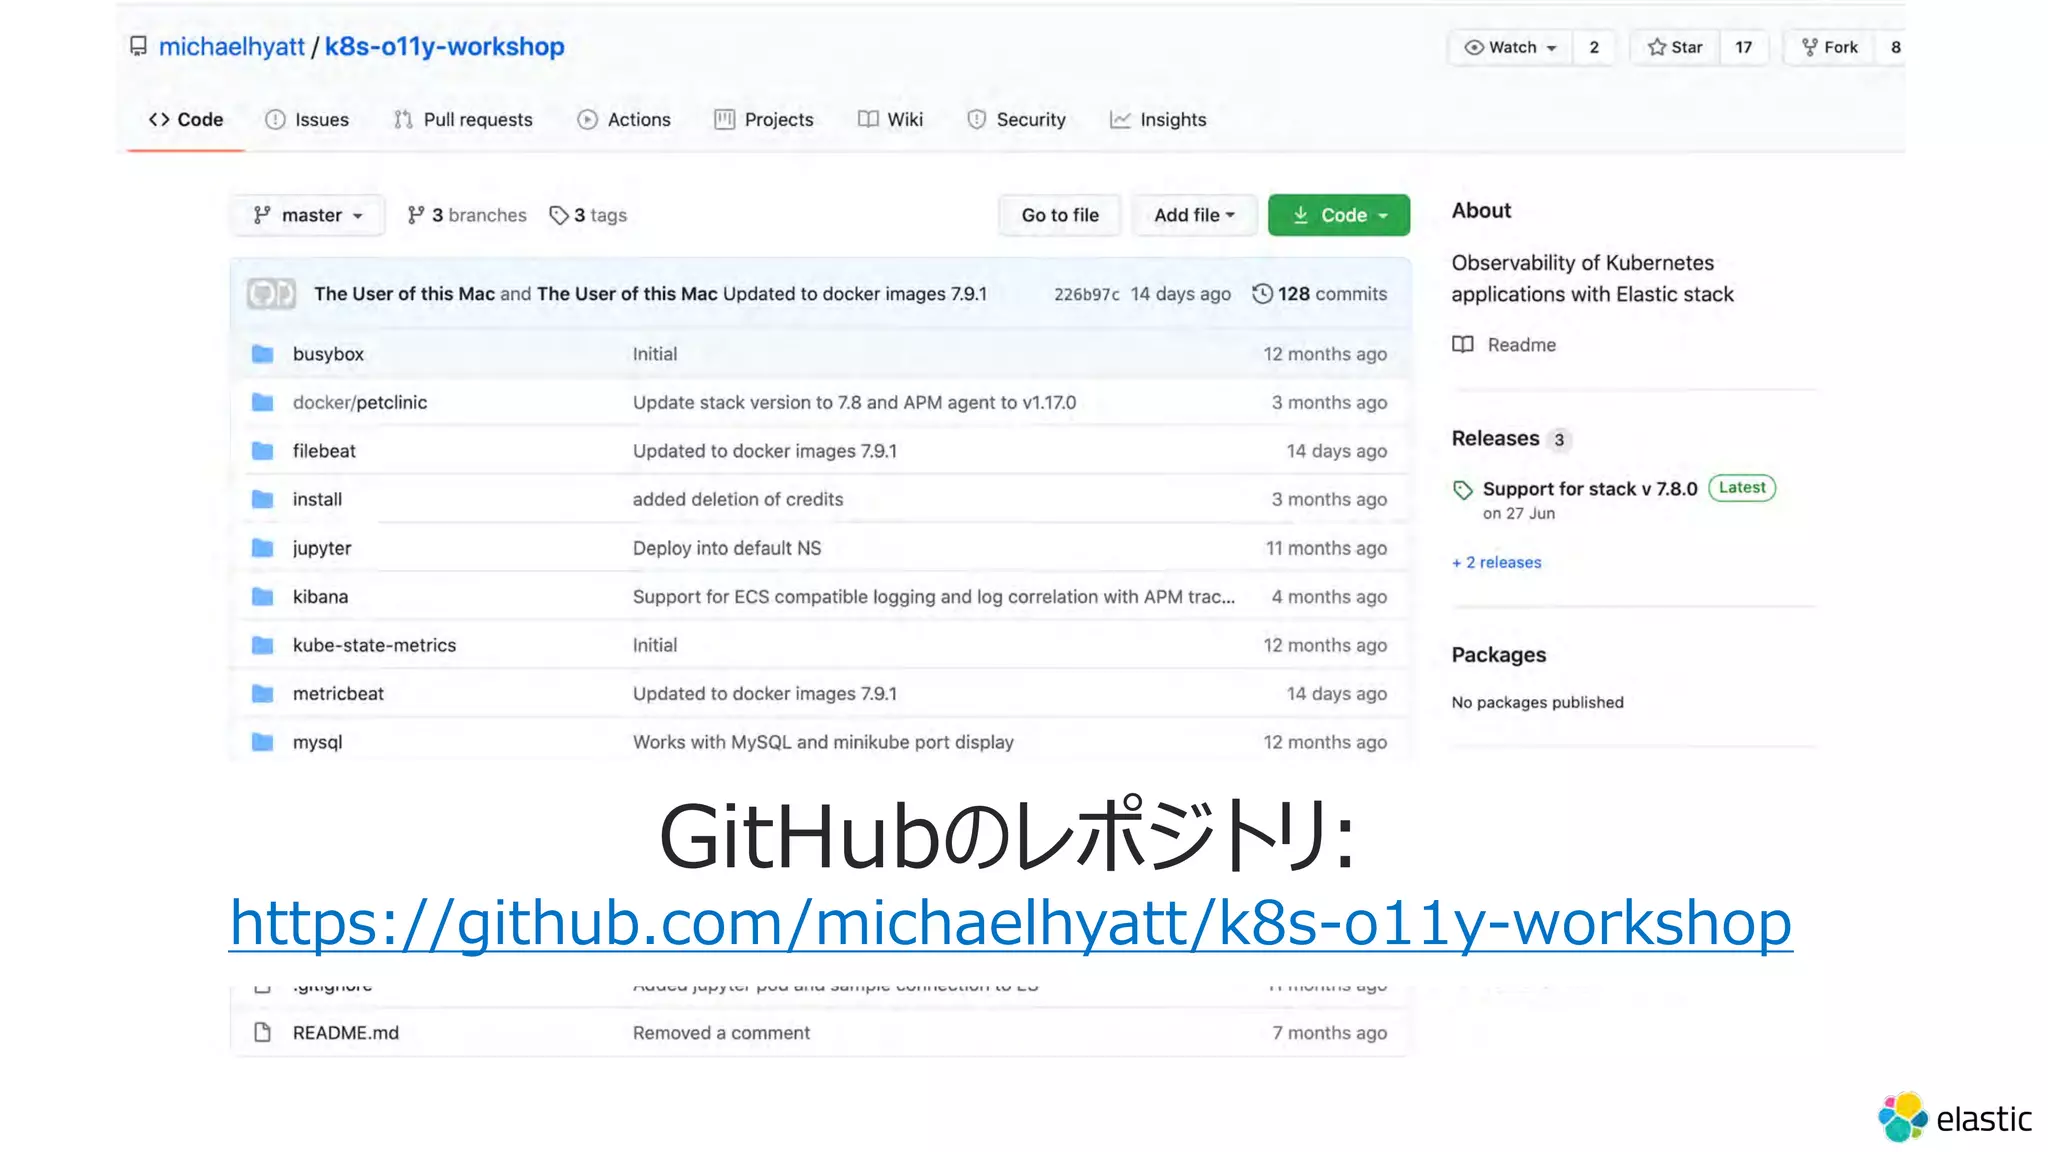
Task: Switch to the Code tab
Action: point(186,119)
